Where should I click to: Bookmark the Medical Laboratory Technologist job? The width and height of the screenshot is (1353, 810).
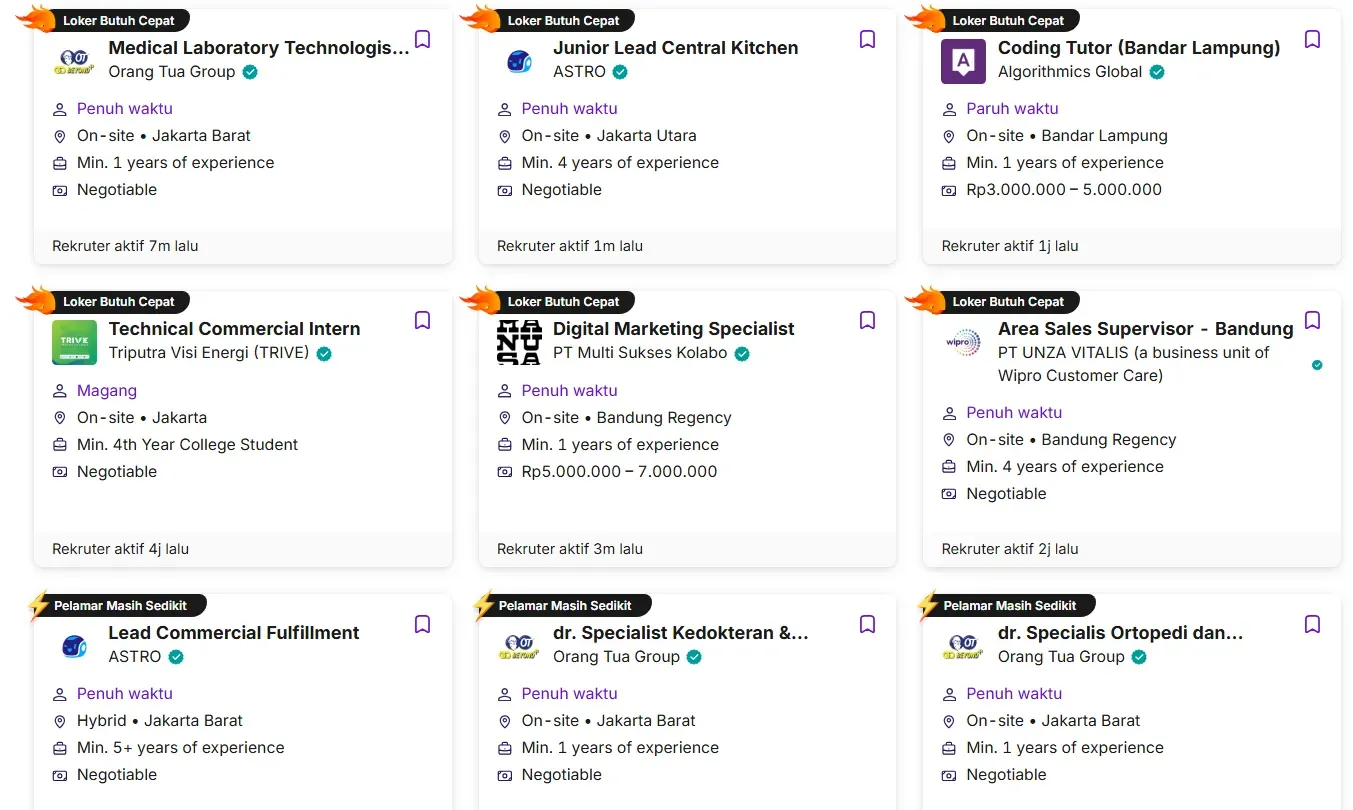tap(423, 40)
